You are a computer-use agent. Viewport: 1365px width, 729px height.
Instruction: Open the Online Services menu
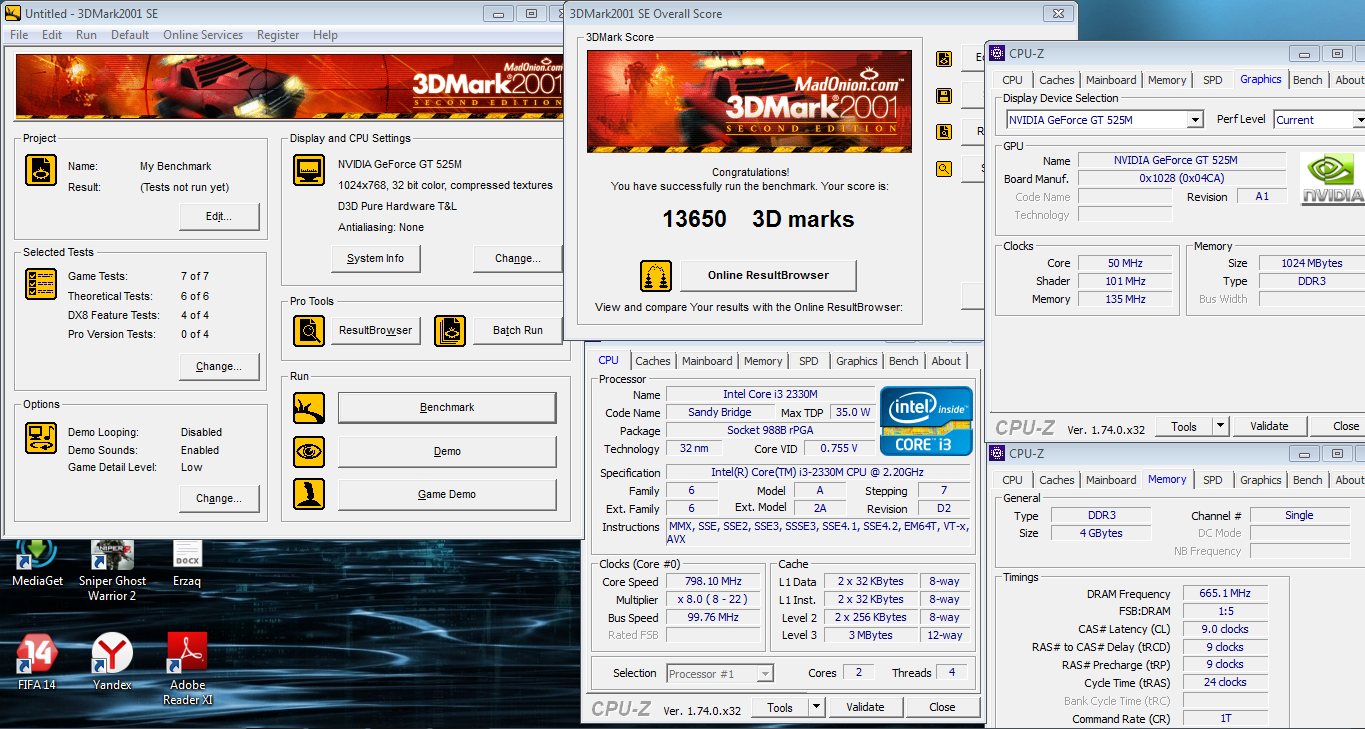(203, 35)
